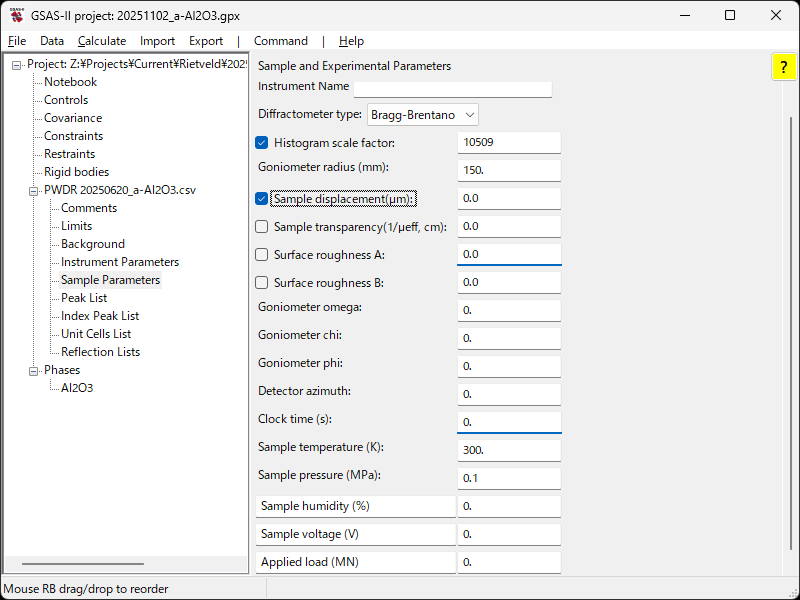Open the Export menu
Screen dimensions: 800x600
(x=206, y=41)
